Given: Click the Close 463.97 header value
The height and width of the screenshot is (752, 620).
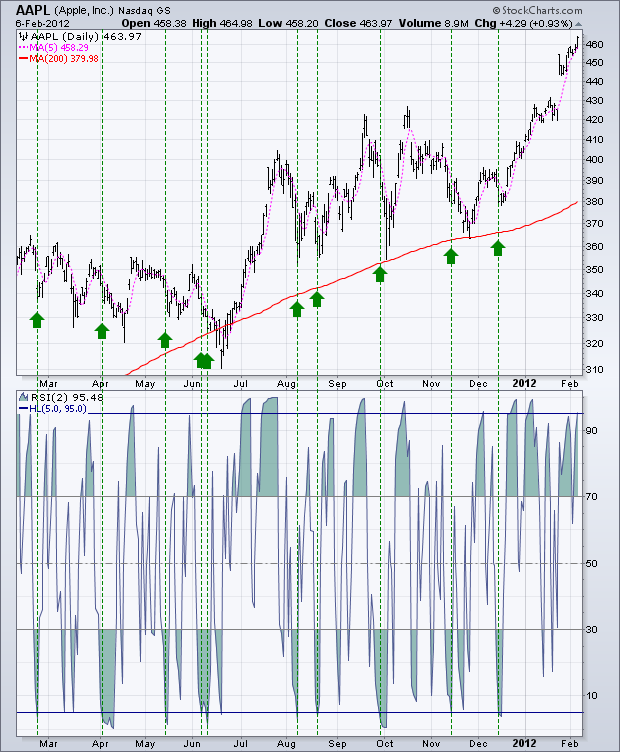Looking at the screenshot, I should click(x=358, y=24).
